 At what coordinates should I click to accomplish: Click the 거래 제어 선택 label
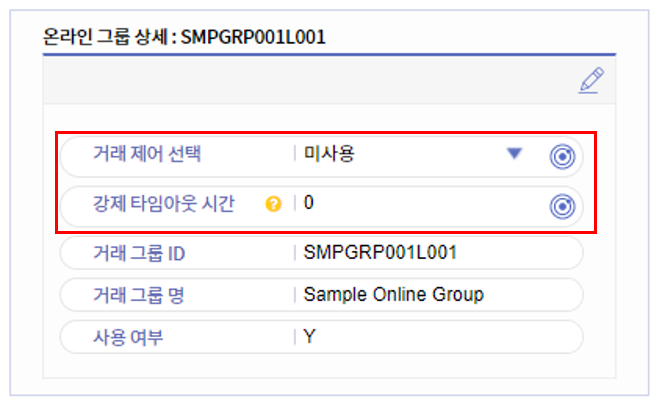coord(147,154)
